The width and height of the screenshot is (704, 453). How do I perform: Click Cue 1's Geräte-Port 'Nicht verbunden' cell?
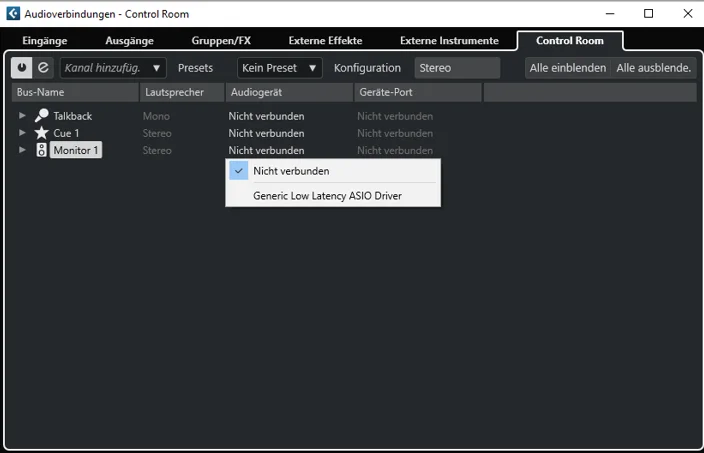[x=395, y=133]
